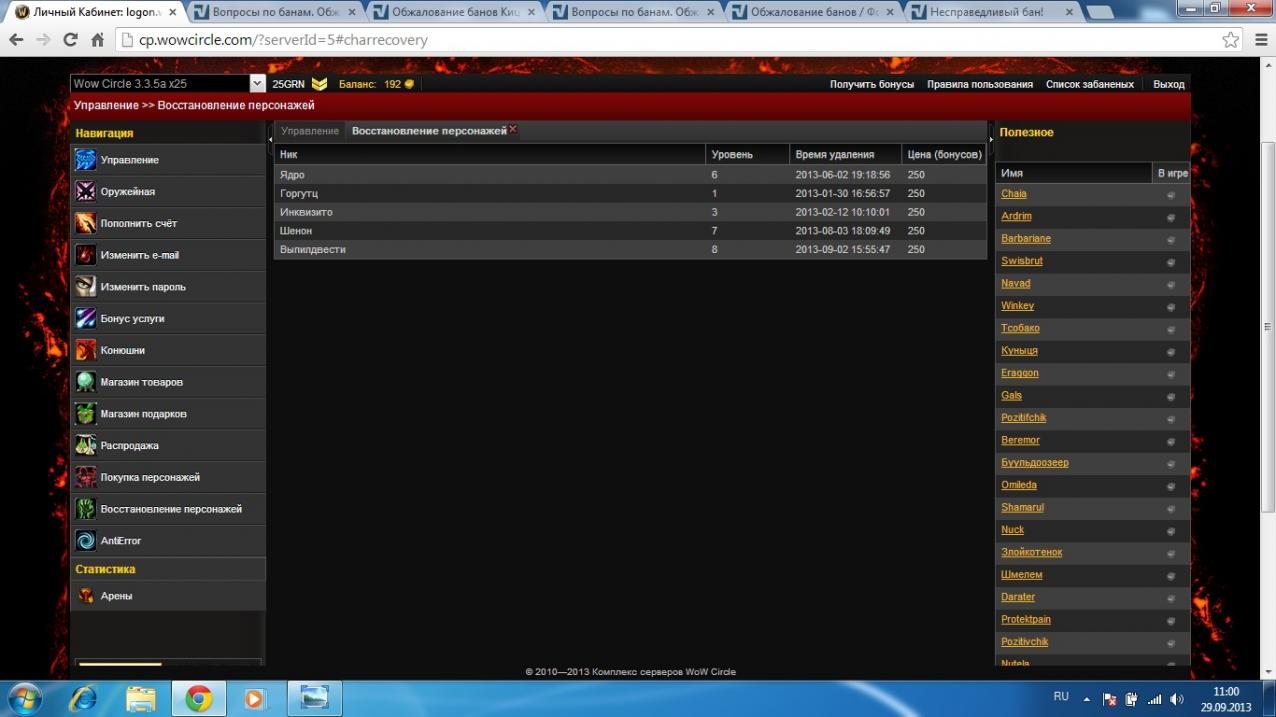
Task: Open the Магазин подарков icon
Action: [86, 414]
